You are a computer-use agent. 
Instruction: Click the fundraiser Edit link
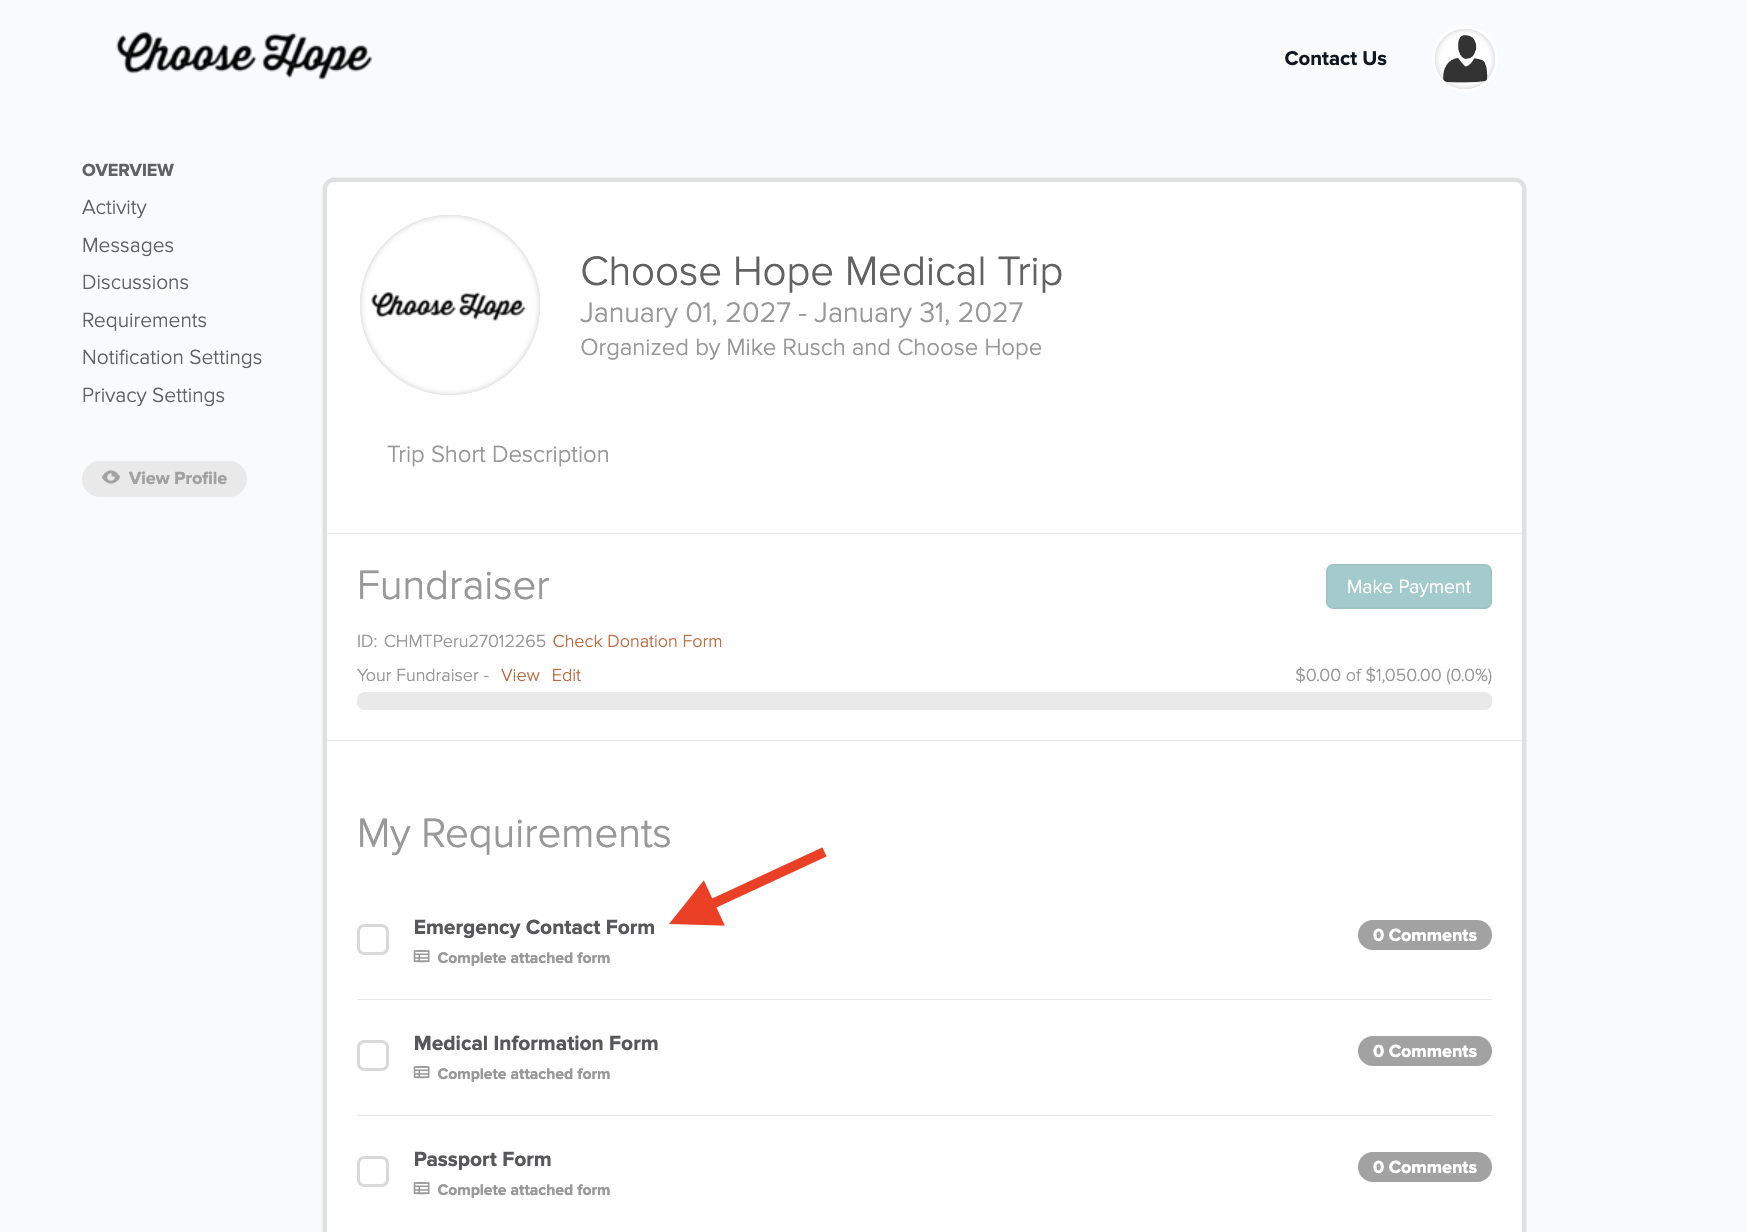click(x=566, y=675)
